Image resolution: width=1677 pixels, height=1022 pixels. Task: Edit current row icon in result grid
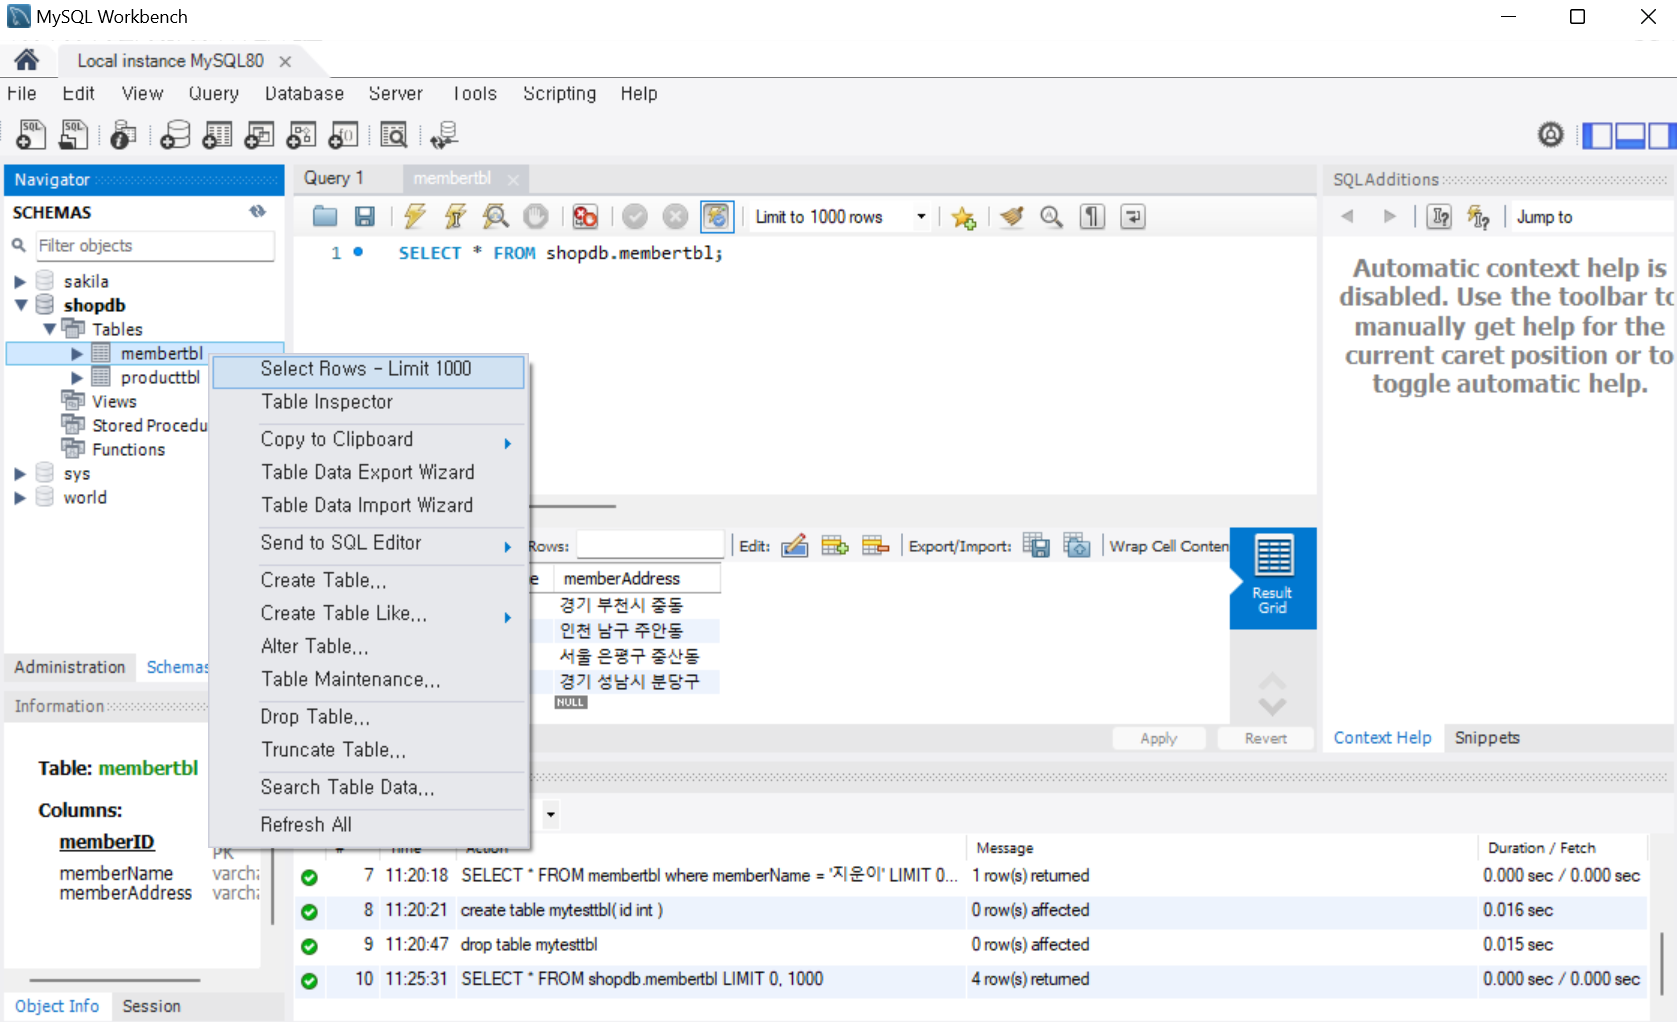(795, 546)
